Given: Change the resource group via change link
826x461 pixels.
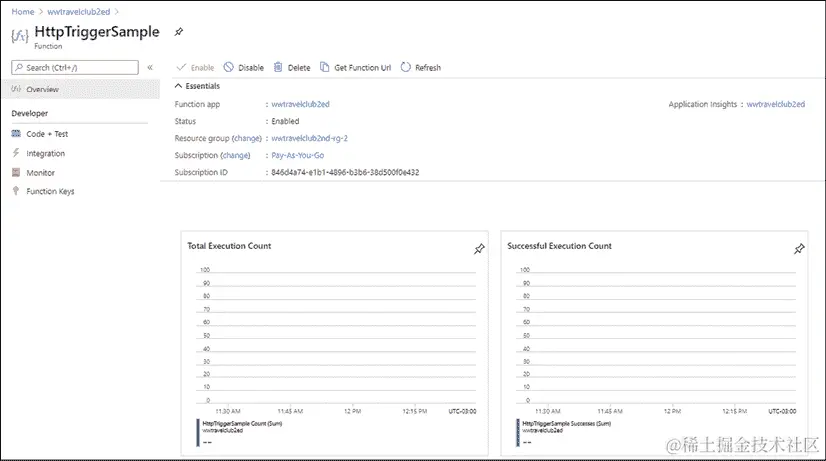Looking at the screenshot, I should [x=247, y=138].
